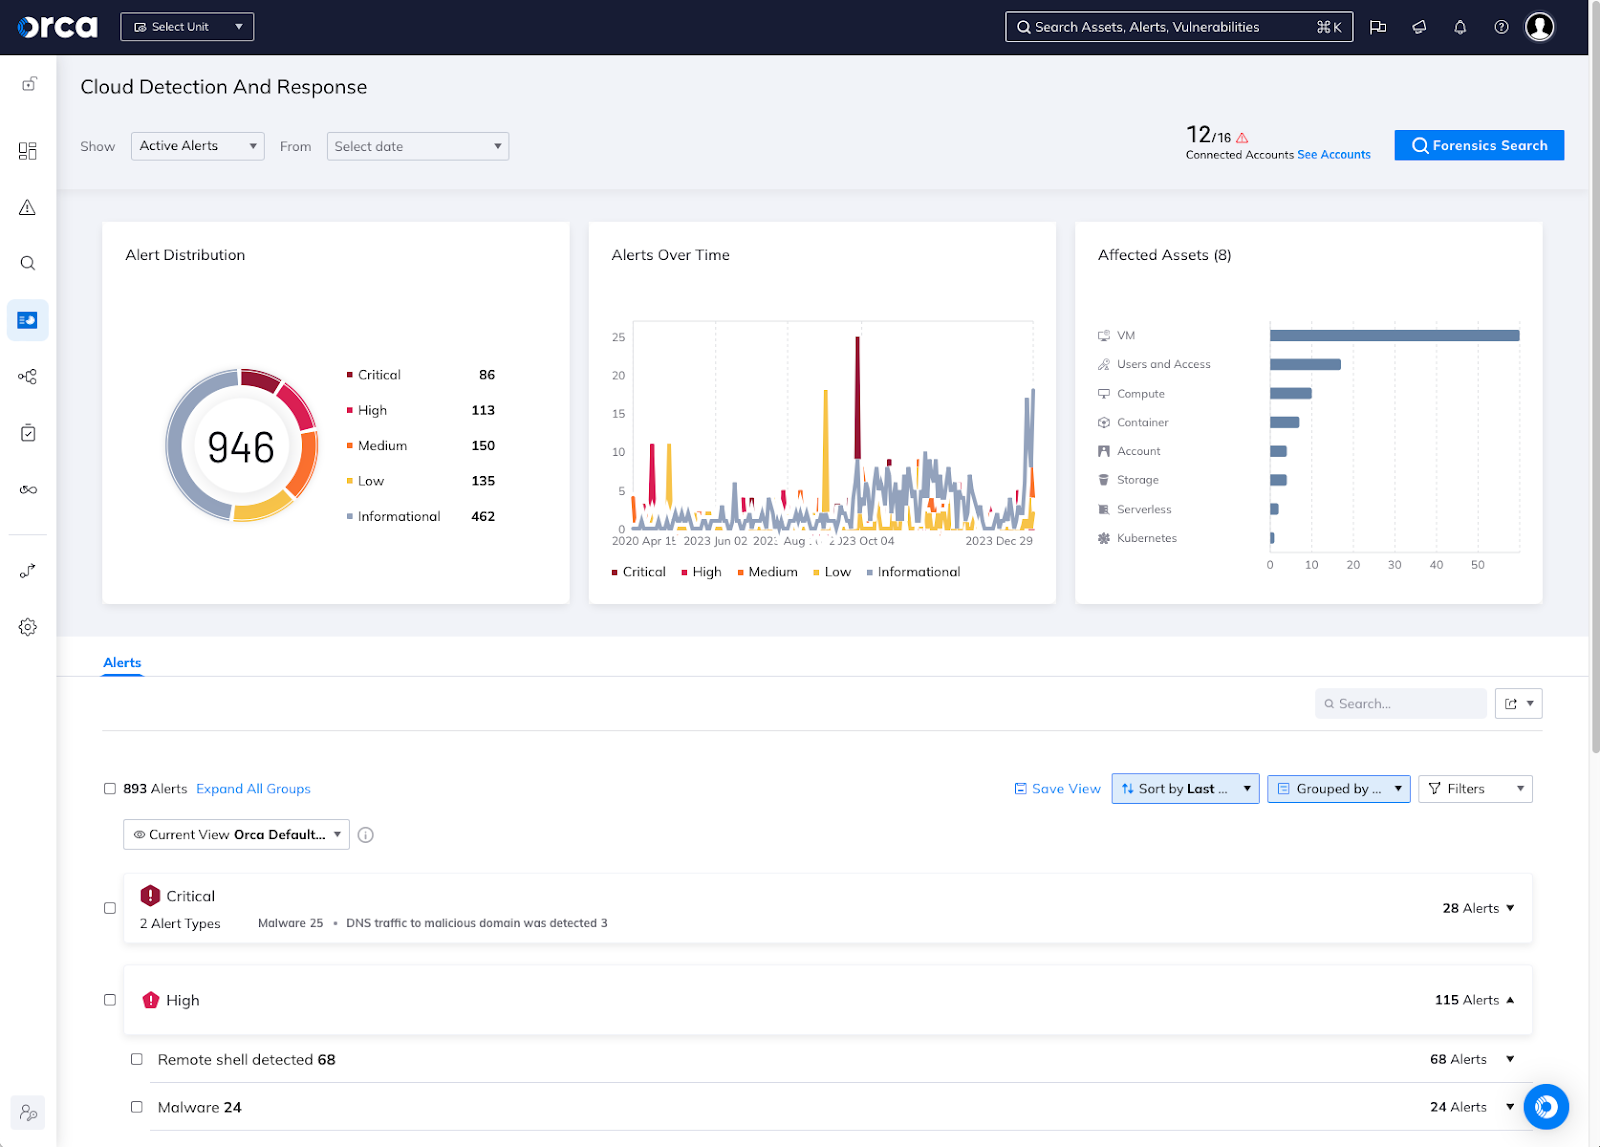Check the 893 Alerts select-all checkbox
Screen dimensions: 1600x1147
[110, 789]
